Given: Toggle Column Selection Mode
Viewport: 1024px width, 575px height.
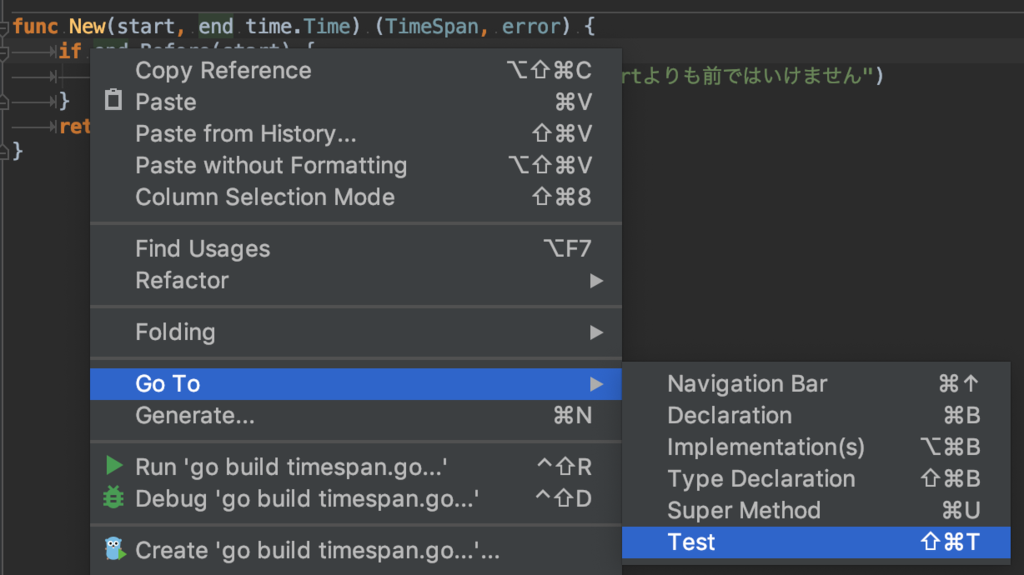Looking at the screenshot, I should coord(265,197).
